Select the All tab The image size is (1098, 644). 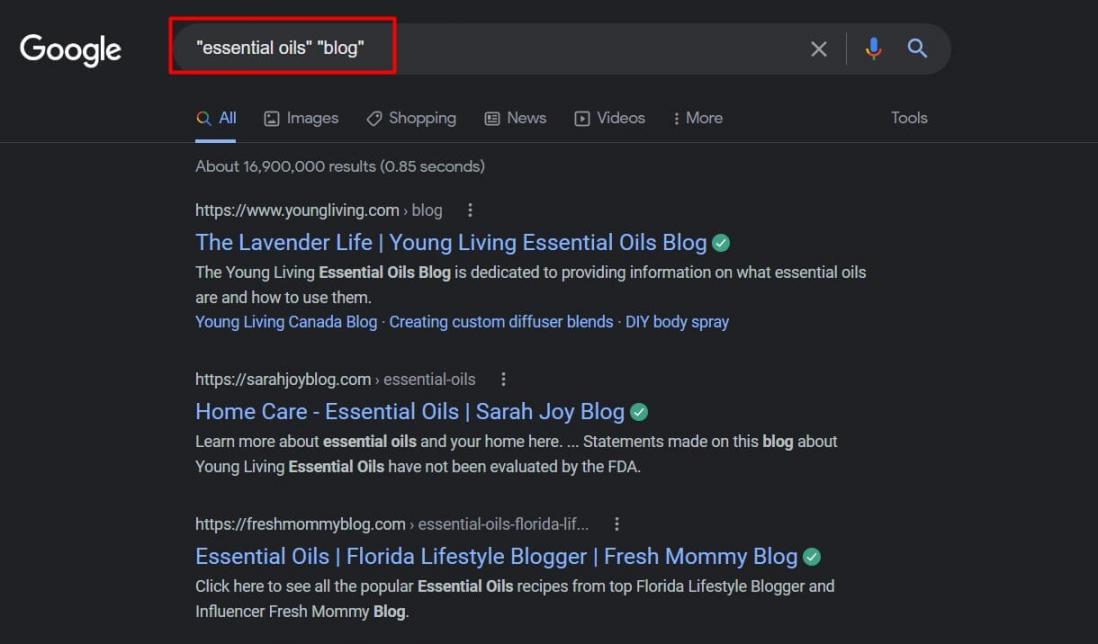[x=216, y=118]
